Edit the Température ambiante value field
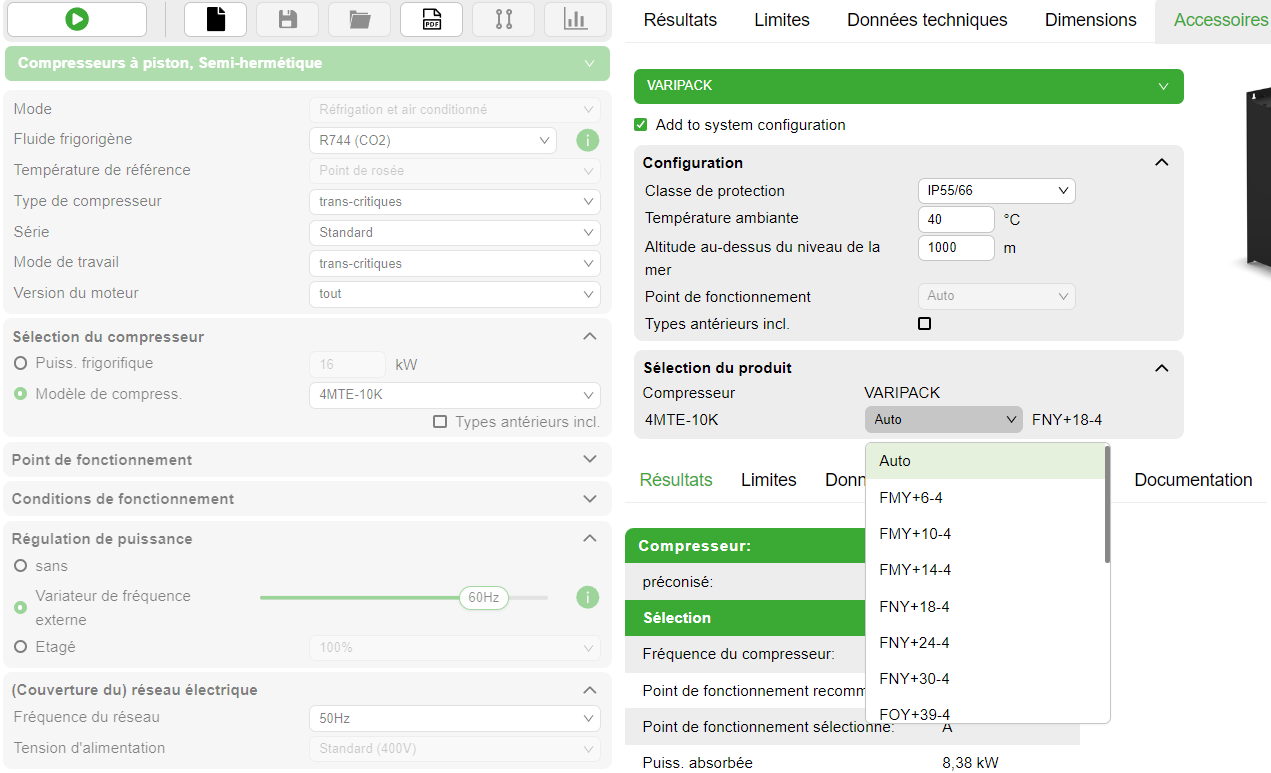Viewport: 1271px width, 773px height. pyautogui.click(x=955, y=218)
